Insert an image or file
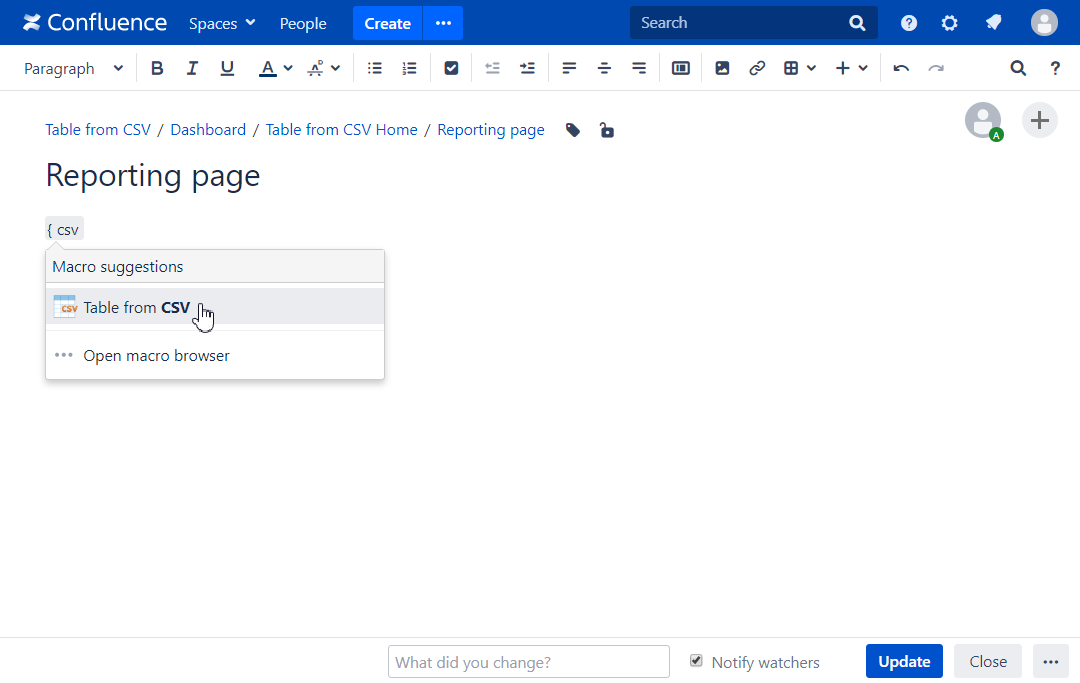 tap(722, 68)
